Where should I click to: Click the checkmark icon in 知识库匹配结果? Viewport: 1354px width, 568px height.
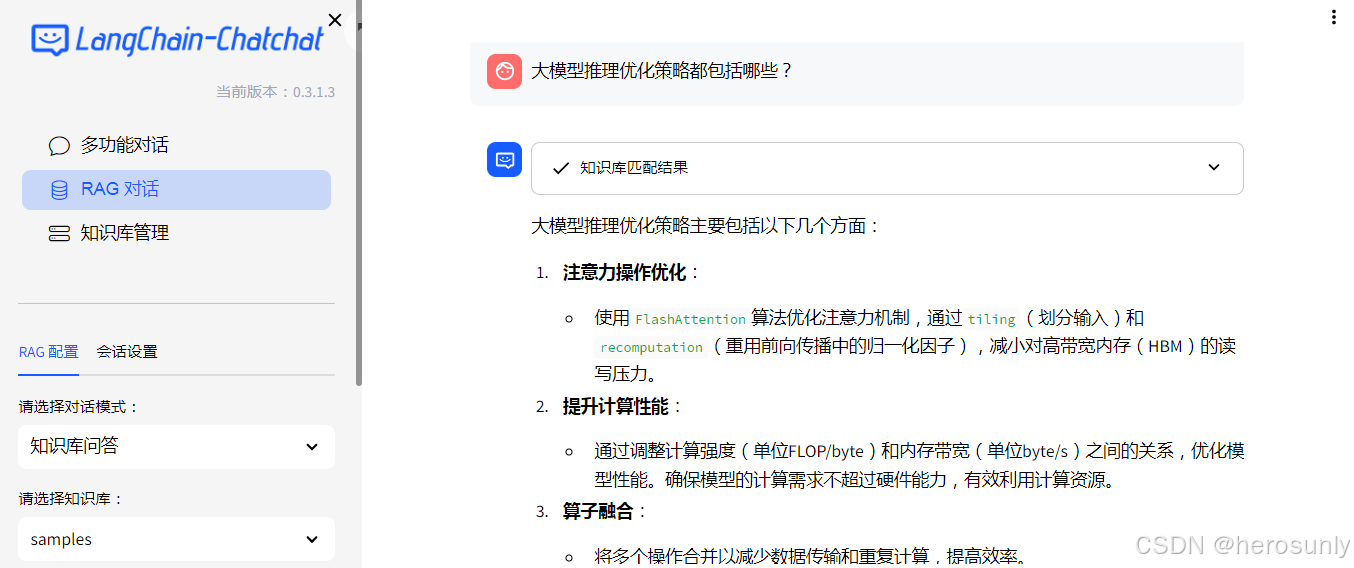[561, 168]
